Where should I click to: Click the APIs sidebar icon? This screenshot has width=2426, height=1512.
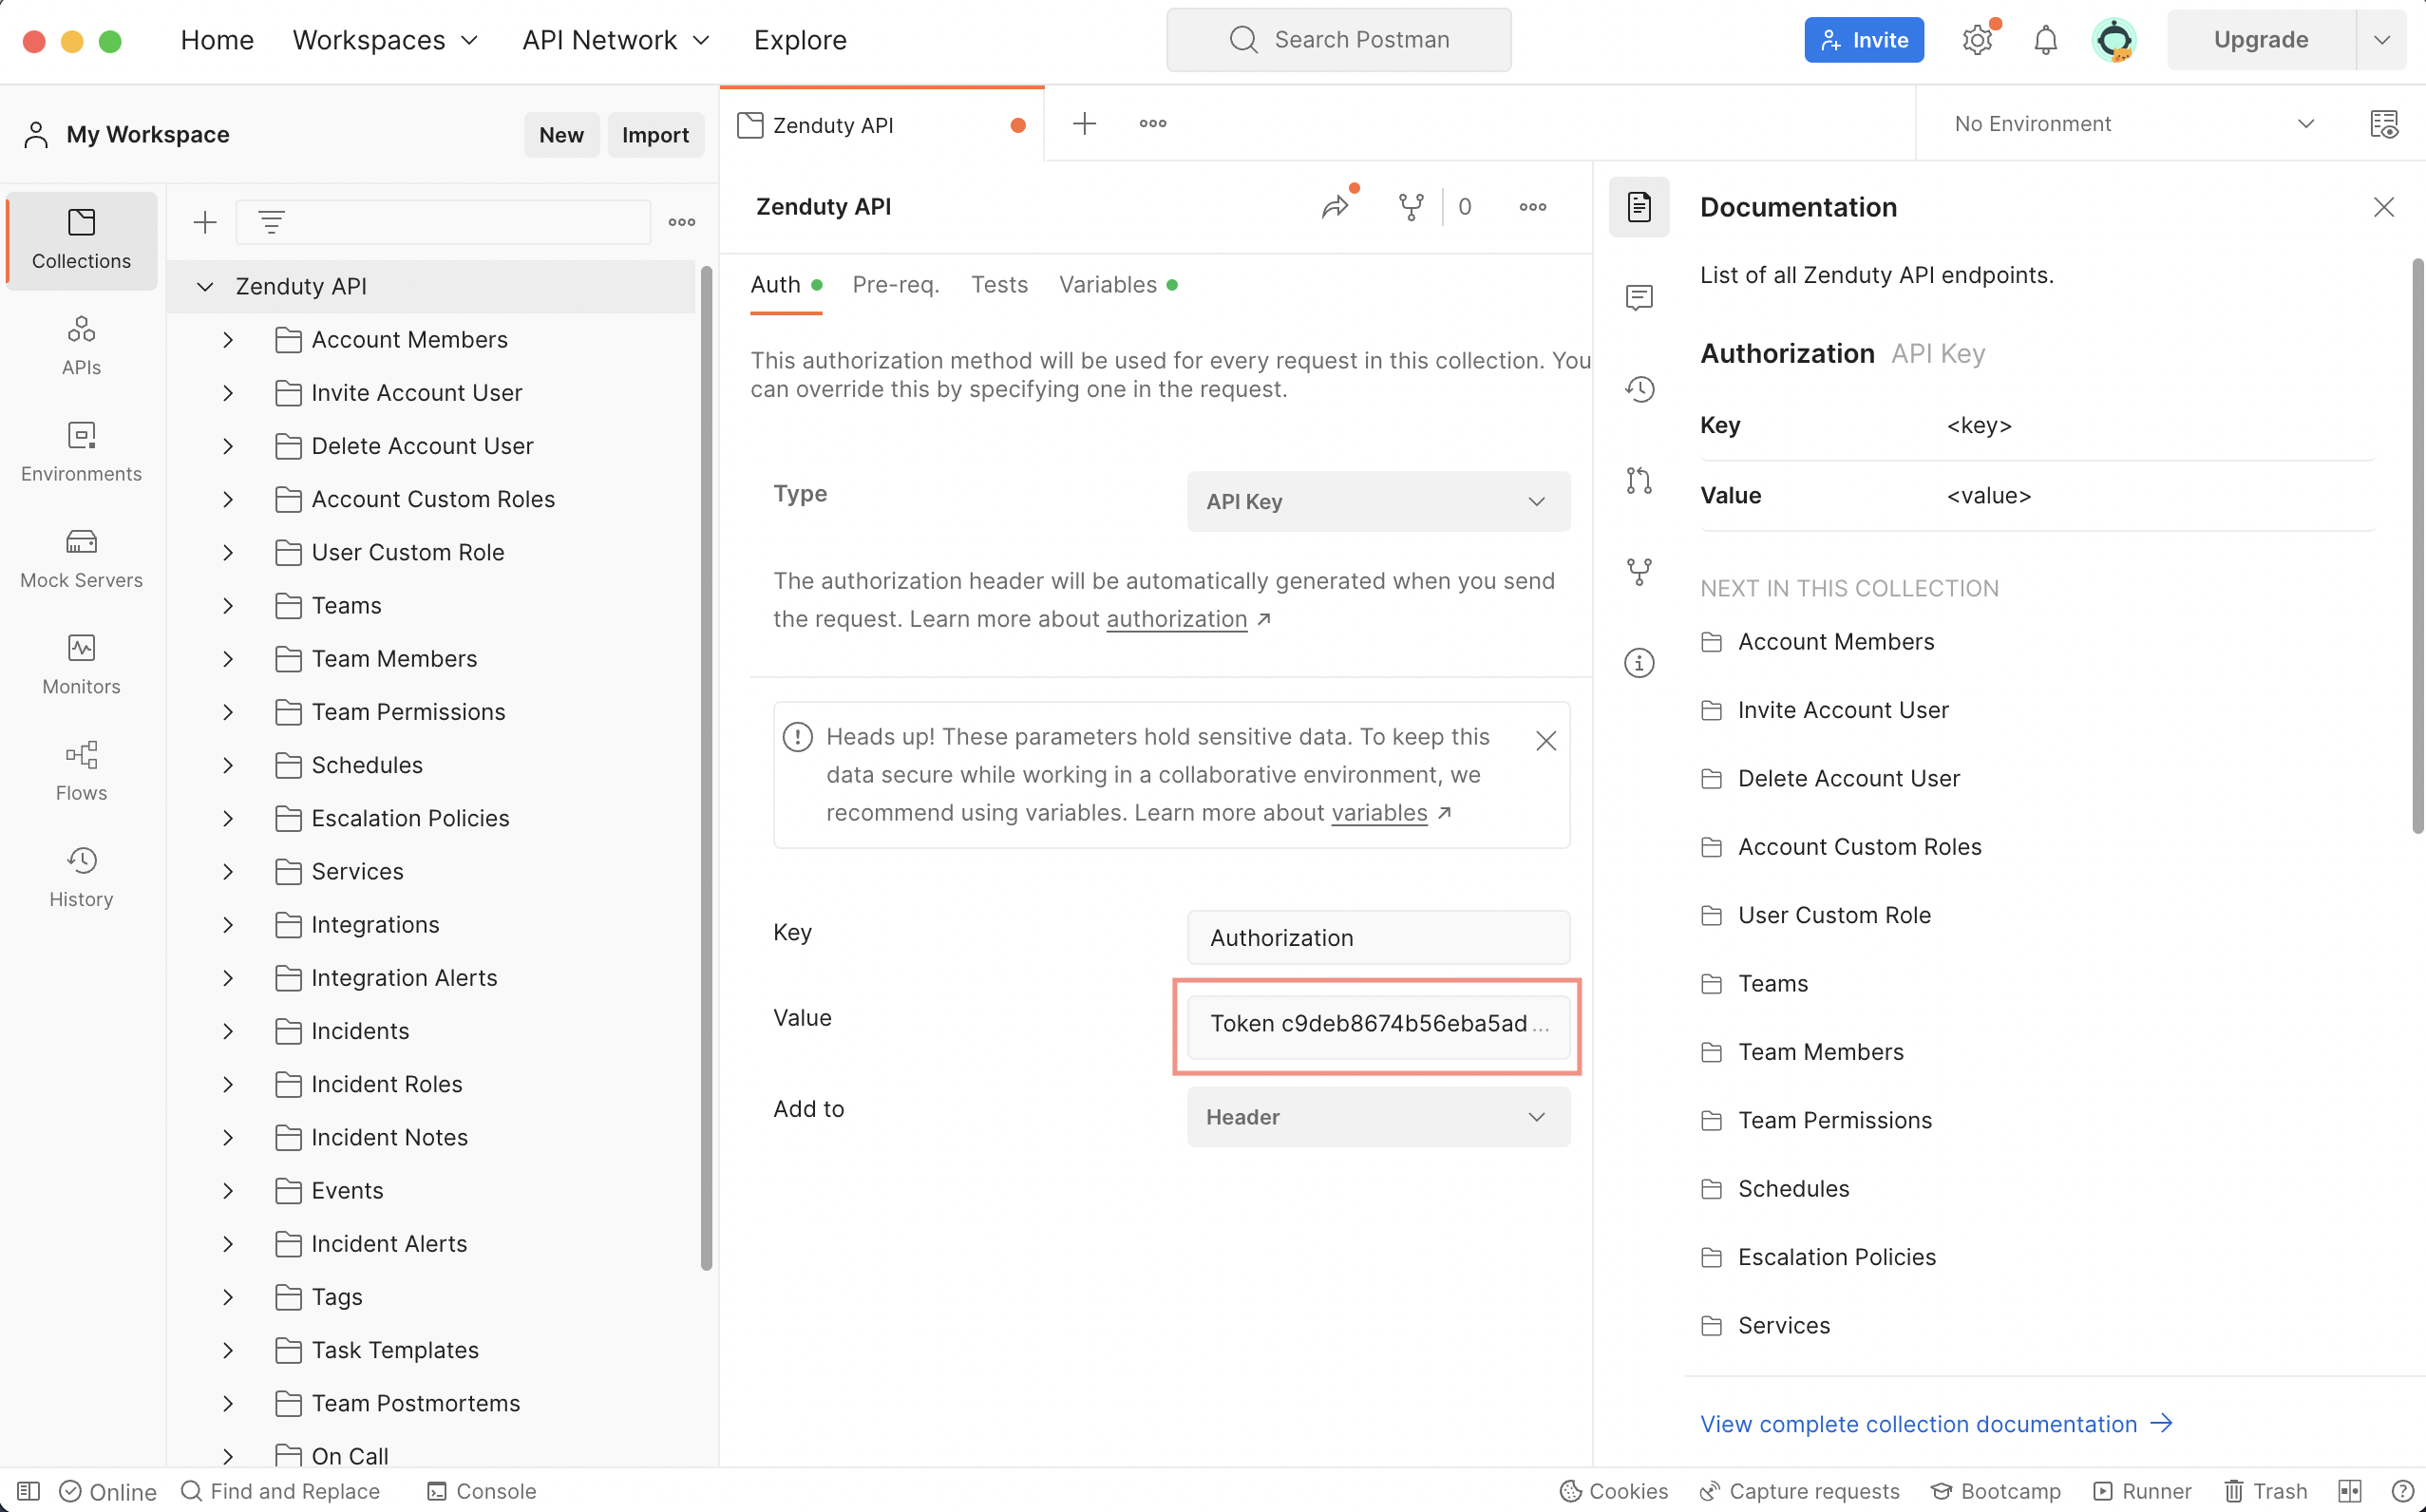coord(80,345)
